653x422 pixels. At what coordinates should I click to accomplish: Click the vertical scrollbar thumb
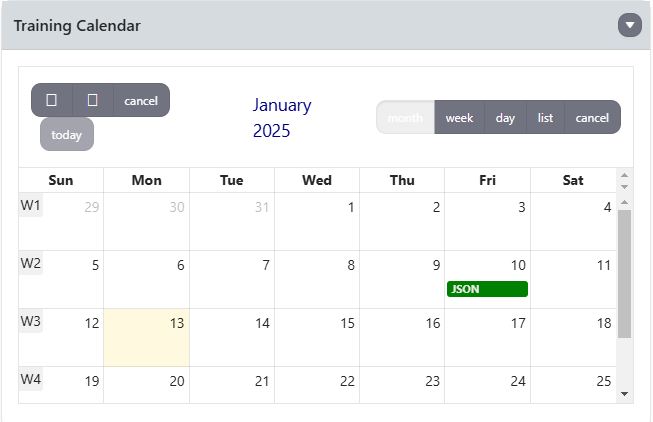[625, 270]
